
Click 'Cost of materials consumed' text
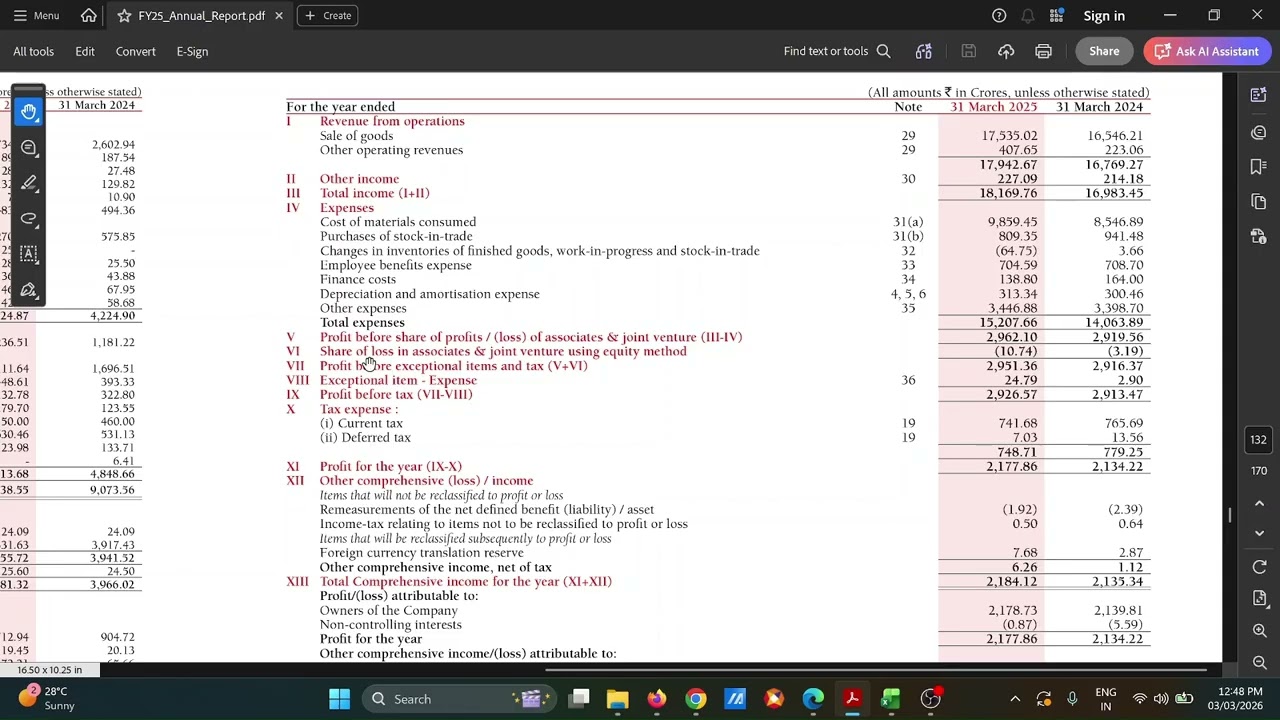398,222
